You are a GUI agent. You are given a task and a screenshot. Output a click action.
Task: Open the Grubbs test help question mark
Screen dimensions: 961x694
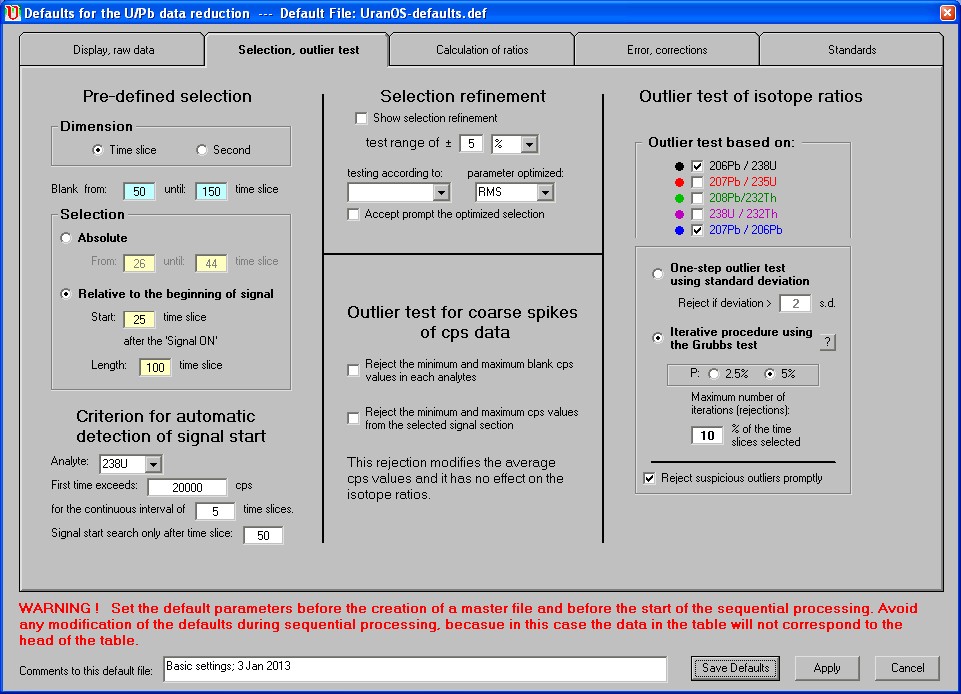tap(827, 342)
